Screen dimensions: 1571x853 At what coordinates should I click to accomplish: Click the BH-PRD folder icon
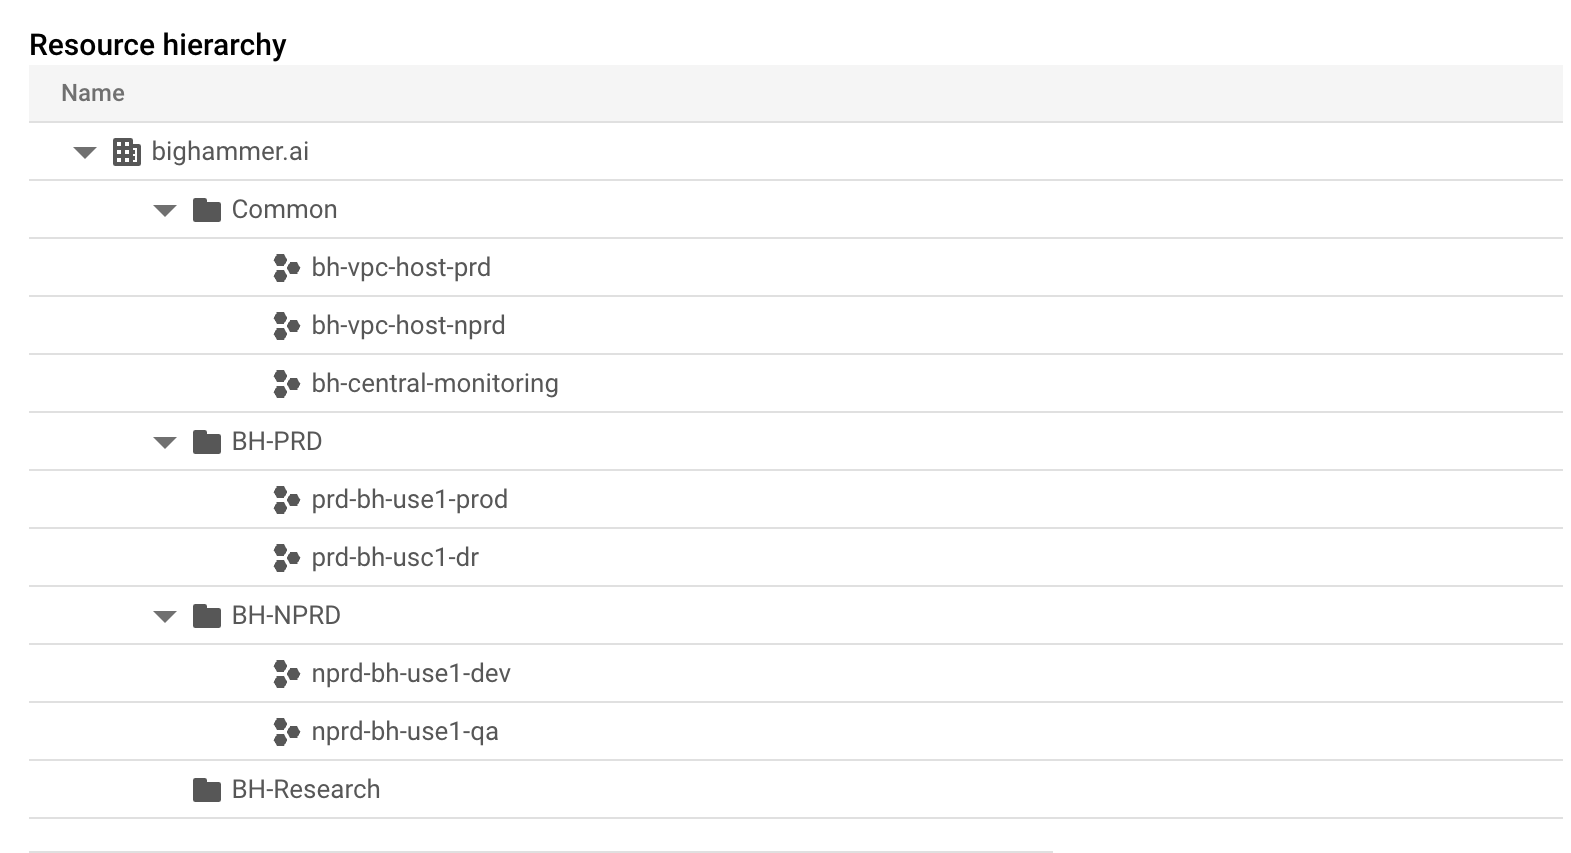206,441
